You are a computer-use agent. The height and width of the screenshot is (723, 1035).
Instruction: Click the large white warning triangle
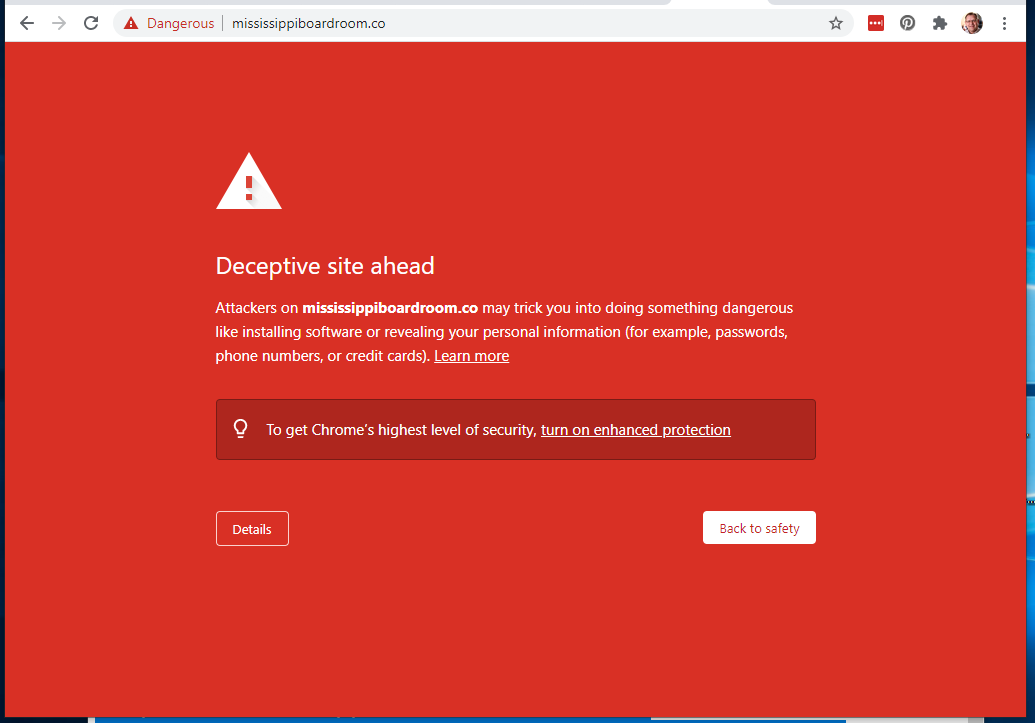249,182
